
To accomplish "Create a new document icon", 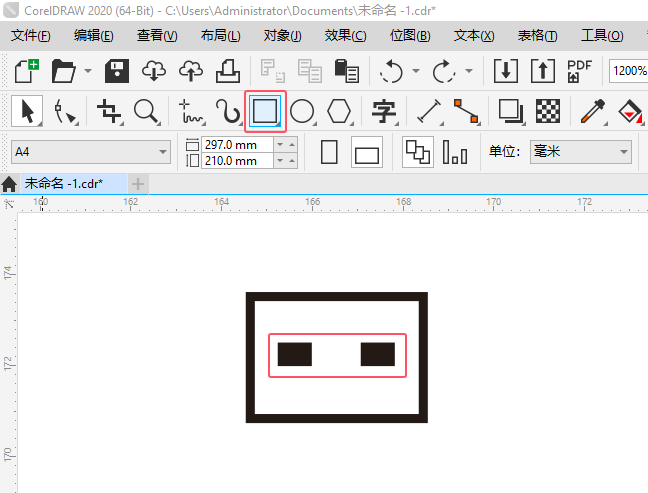I will coord(26,71).
